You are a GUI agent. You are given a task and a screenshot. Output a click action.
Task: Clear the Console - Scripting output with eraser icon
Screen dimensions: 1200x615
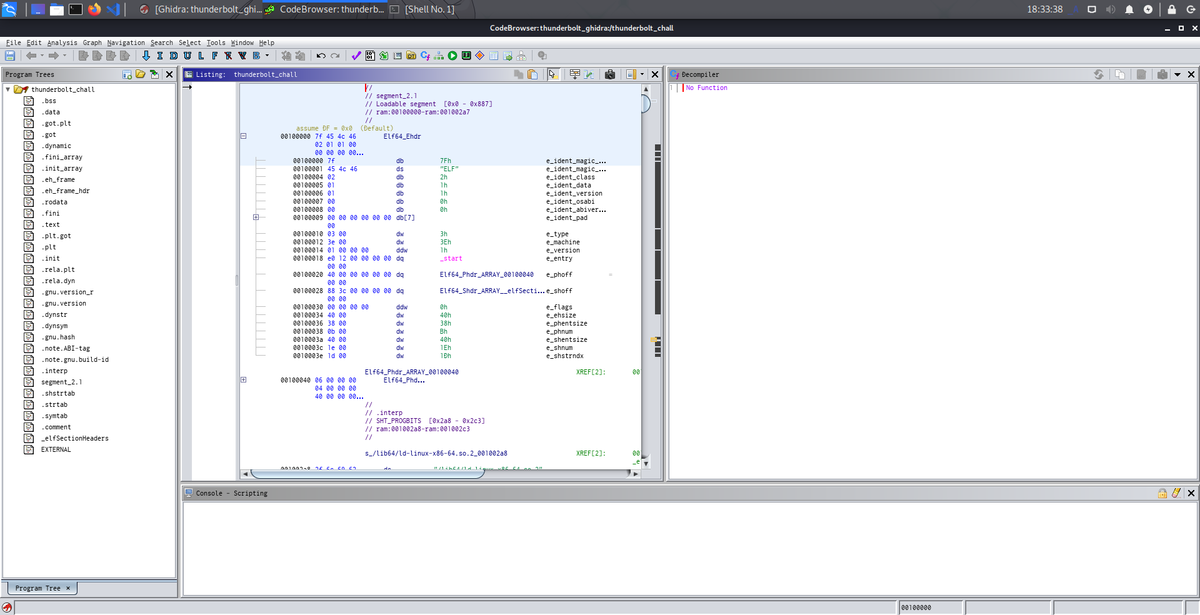1176,492
